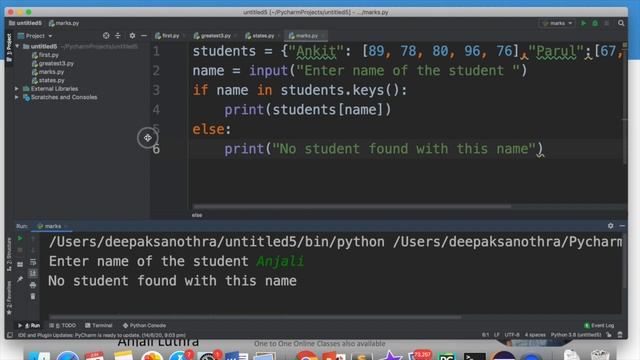Expand Scratches and Consoles node
This screenshot has width=640, height=360.
point(17,97)
